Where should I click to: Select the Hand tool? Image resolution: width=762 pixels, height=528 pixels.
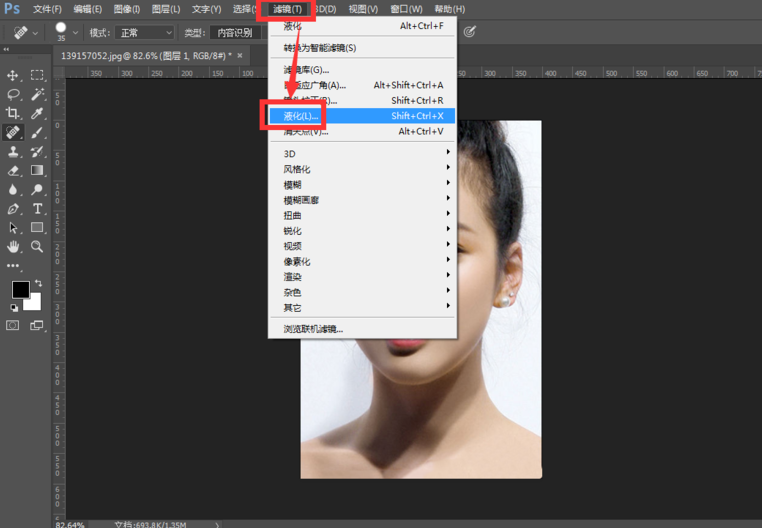pyautogui.click(x=13, y=246)
